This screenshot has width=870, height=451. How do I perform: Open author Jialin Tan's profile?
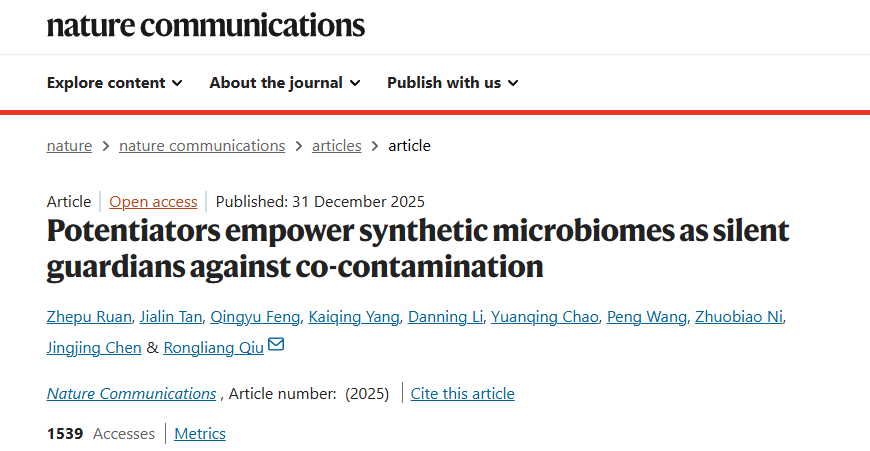169,318
